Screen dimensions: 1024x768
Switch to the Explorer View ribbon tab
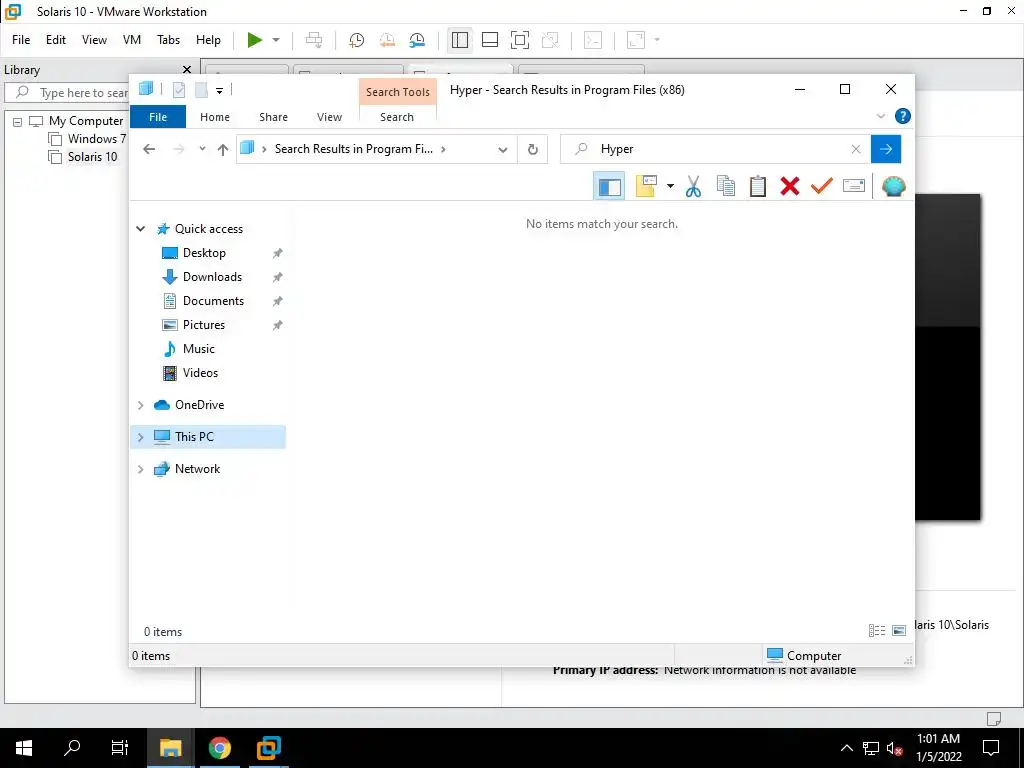[x=329, y=117]
